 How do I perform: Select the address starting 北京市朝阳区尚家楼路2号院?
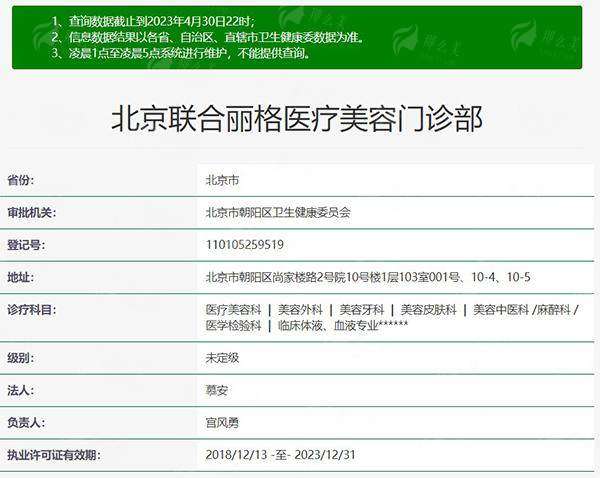coord(368,277)
